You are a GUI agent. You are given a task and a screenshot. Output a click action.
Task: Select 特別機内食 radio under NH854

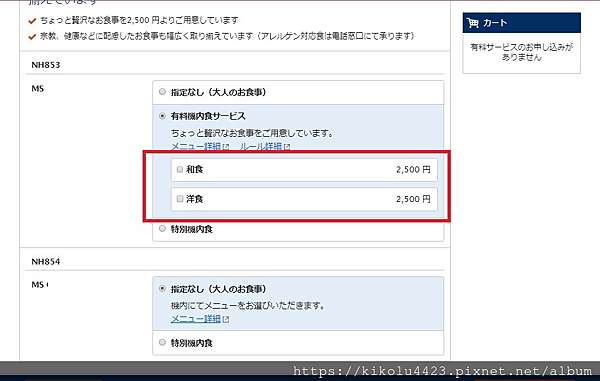point(162,342)
